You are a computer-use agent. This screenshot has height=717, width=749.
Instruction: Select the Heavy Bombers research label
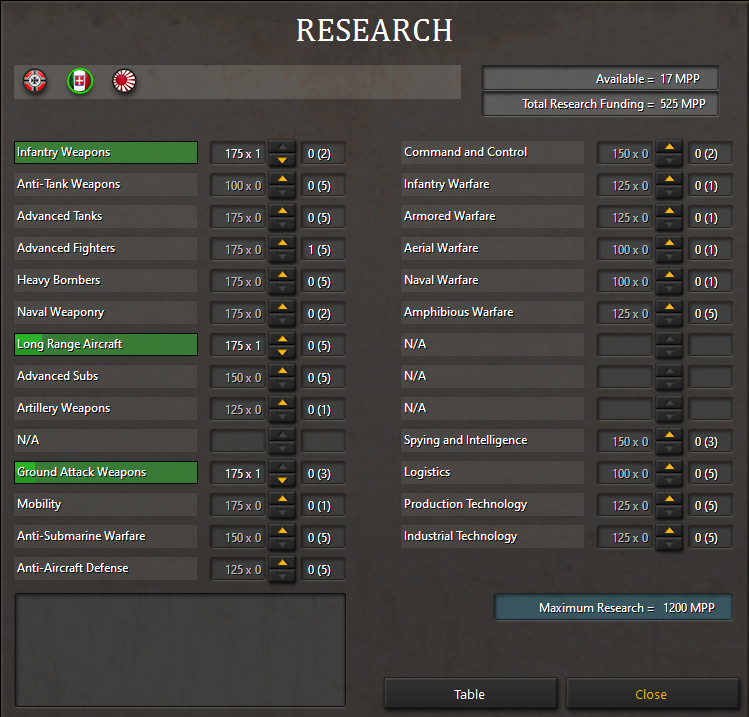[106, 280]
